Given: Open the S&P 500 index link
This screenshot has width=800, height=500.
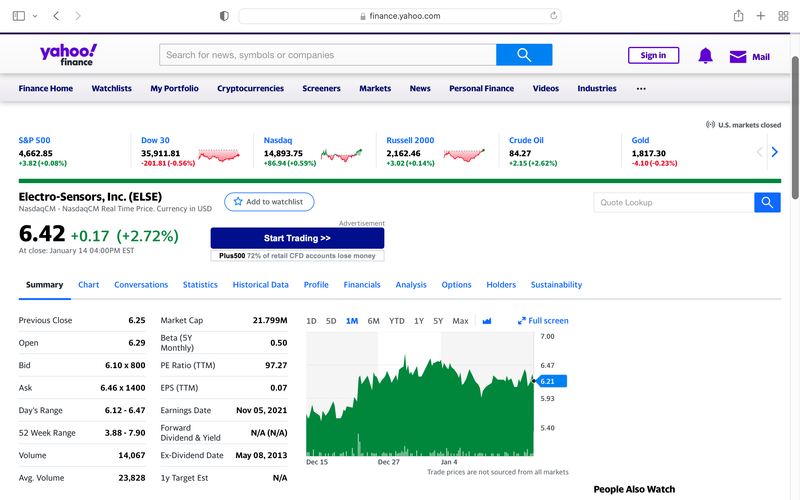Looking at the screenshot, I should tap(35, 140).
